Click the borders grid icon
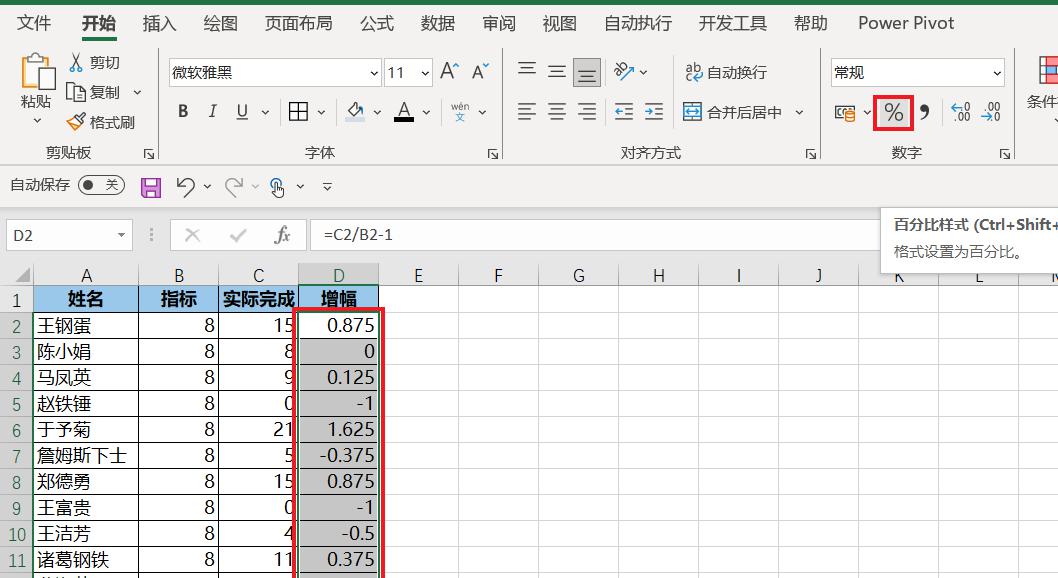1058x578 pixels. 298,111
